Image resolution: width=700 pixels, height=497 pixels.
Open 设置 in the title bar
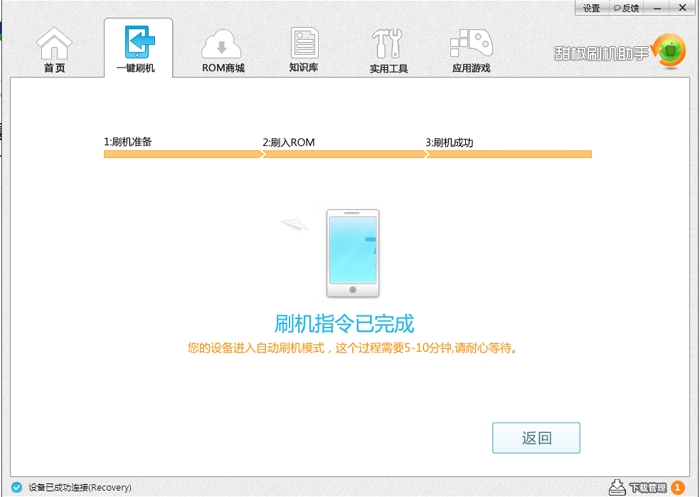(592, 8)
